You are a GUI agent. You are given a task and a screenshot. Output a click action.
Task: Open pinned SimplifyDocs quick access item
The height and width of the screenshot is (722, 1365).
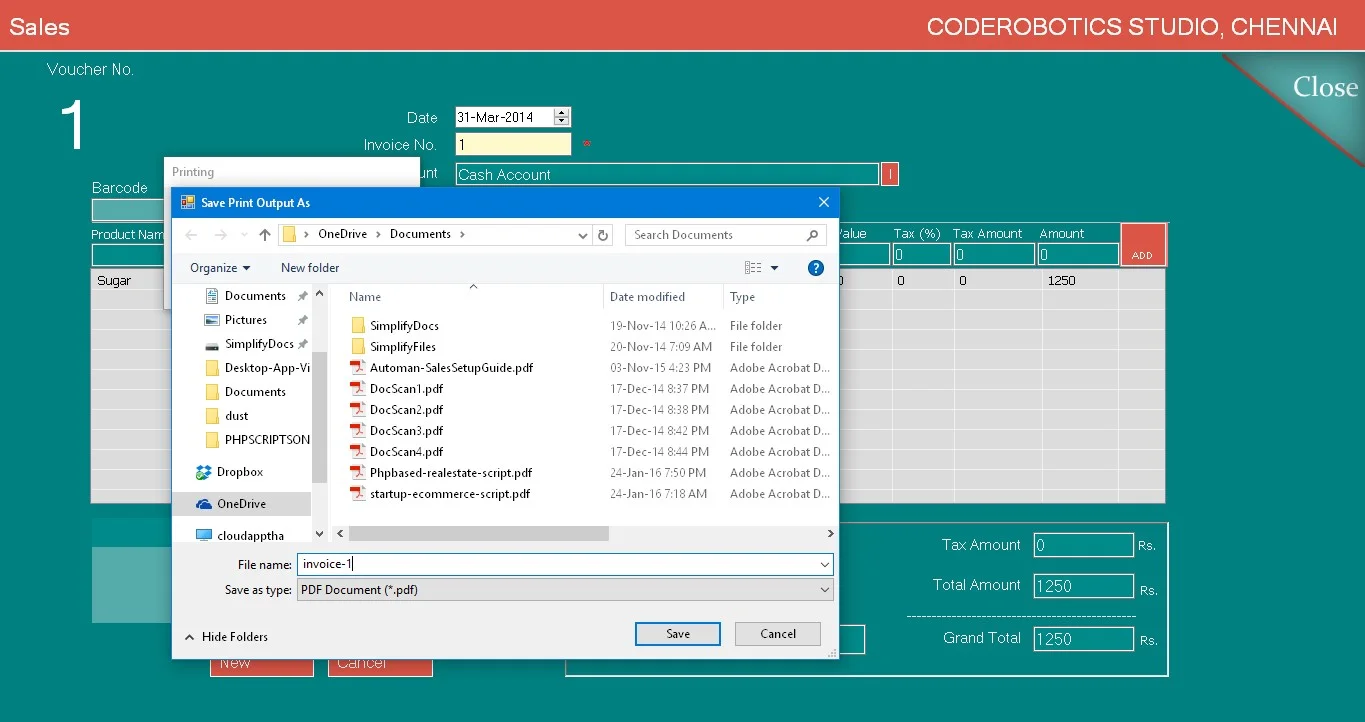click(x=258, y=344)
